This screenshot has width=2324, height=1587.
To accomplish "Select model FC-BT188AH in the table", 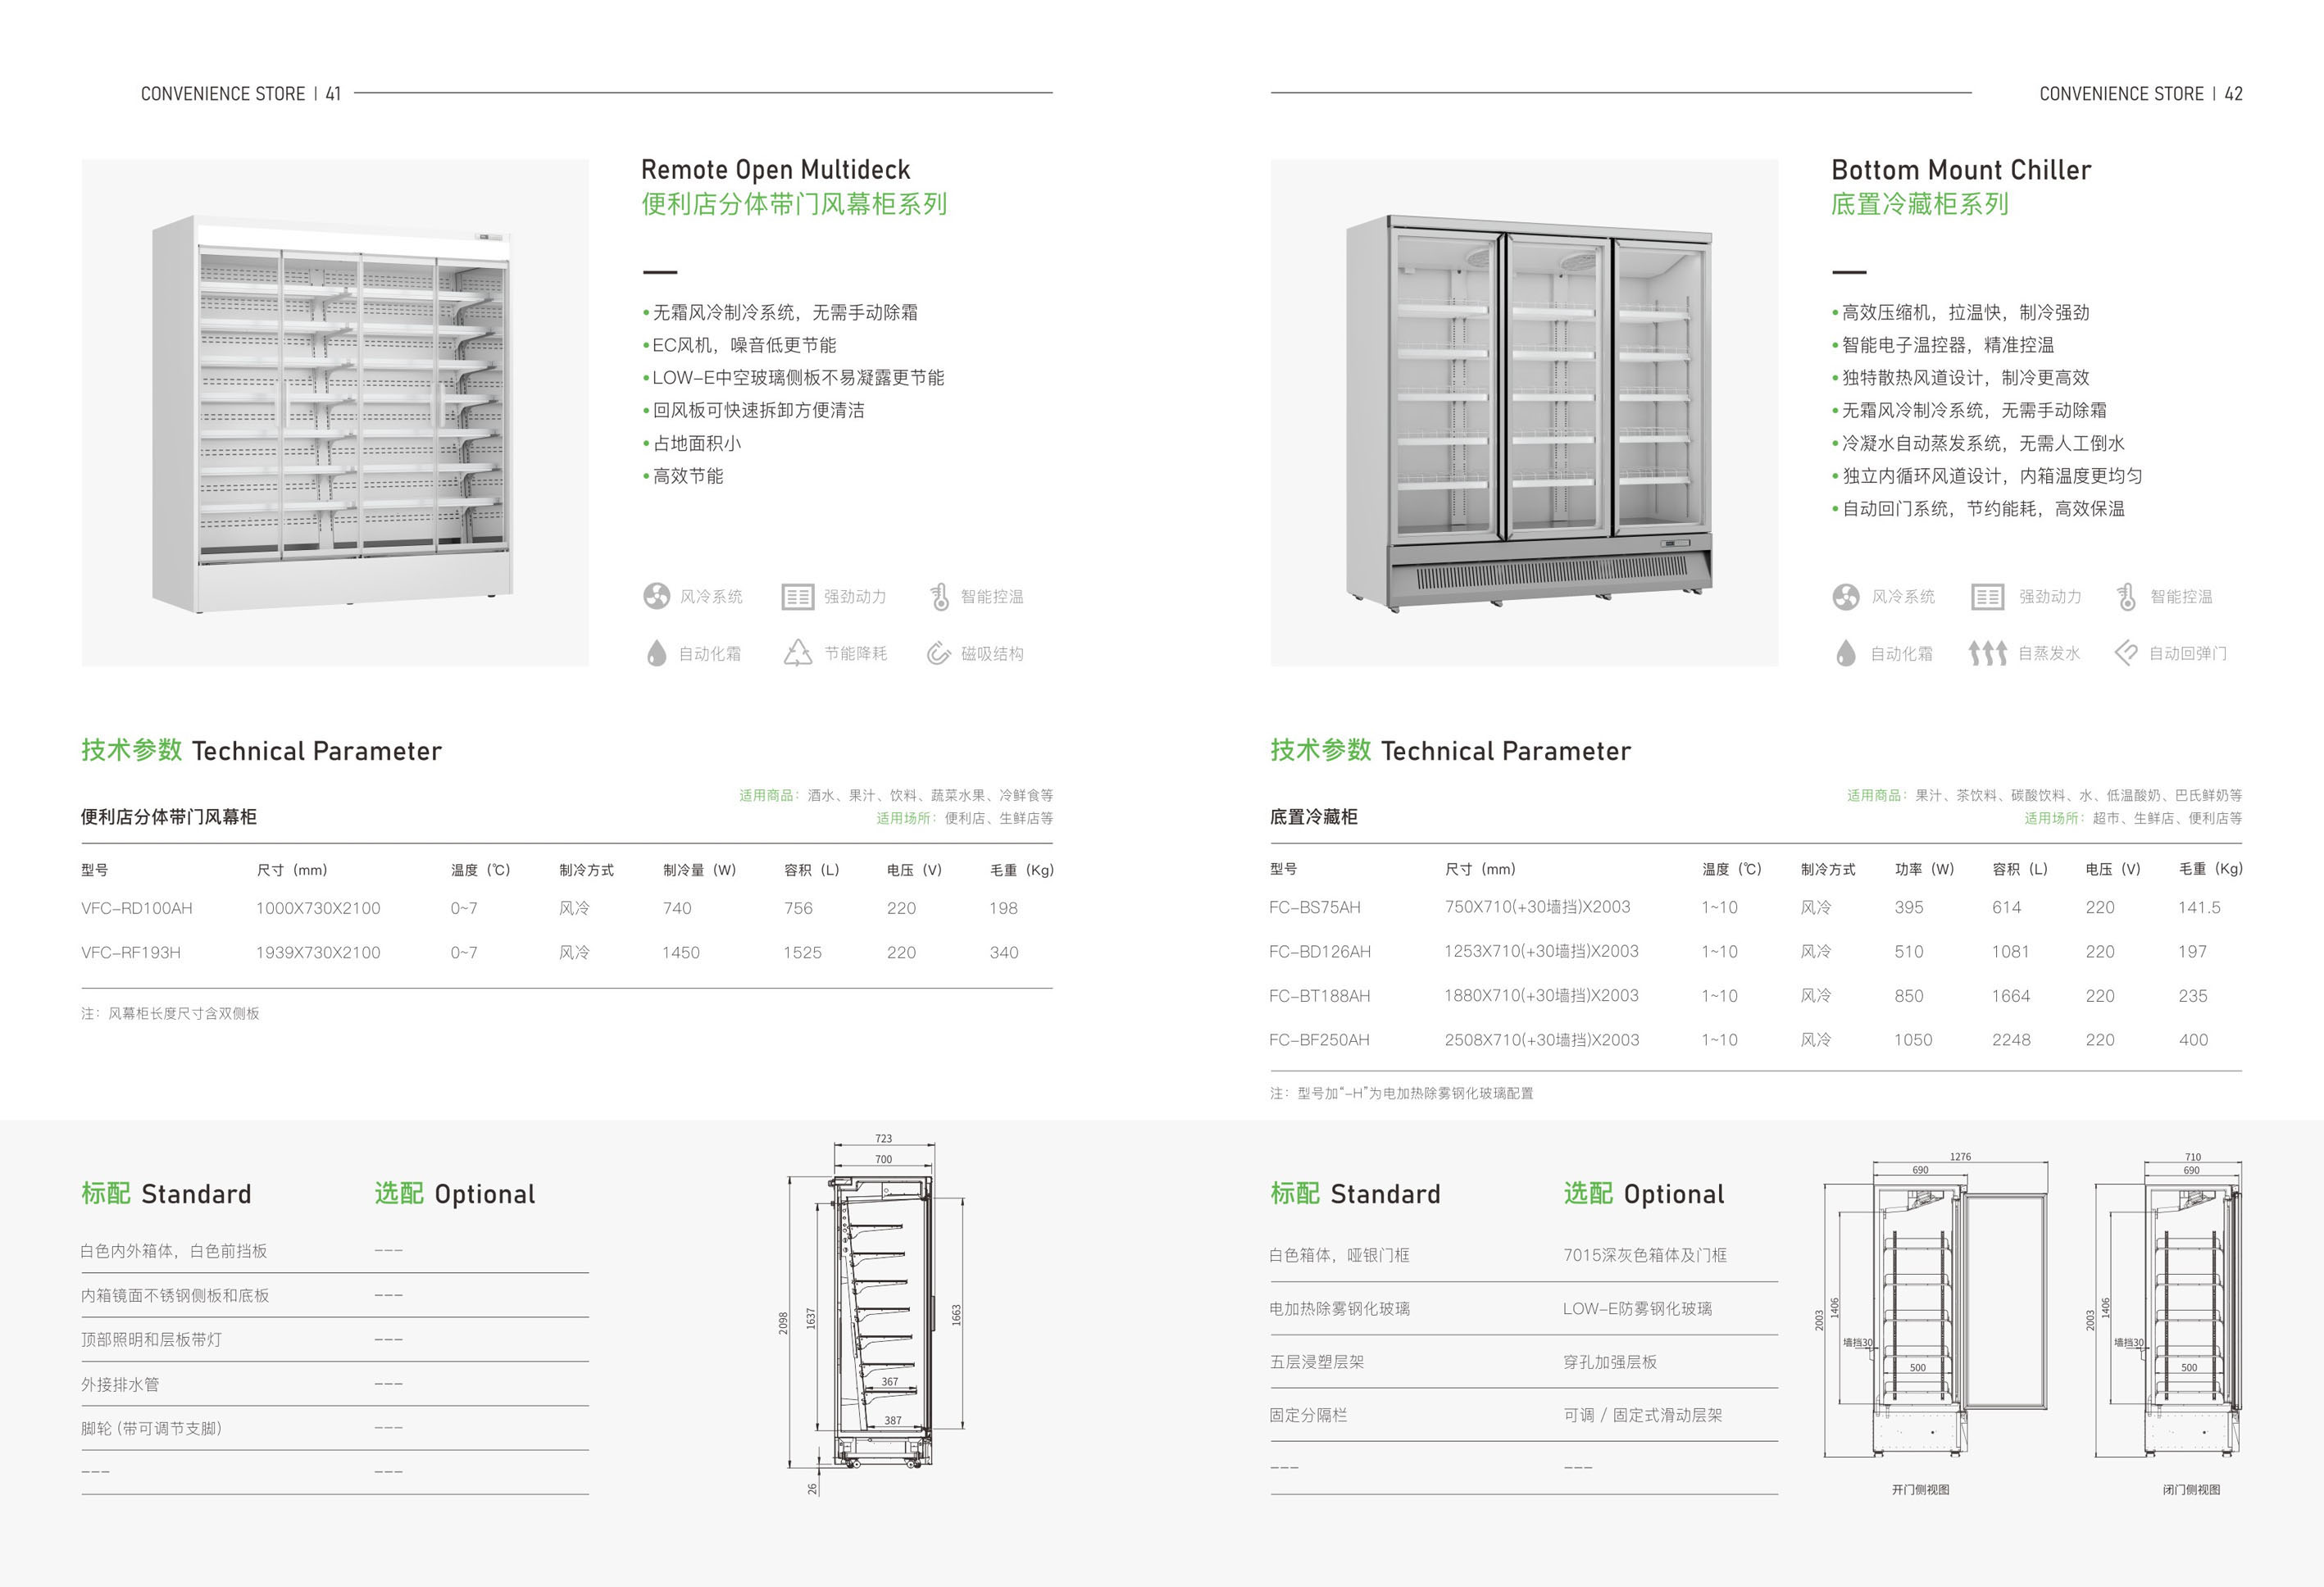I will click(x=1320, y=996).
